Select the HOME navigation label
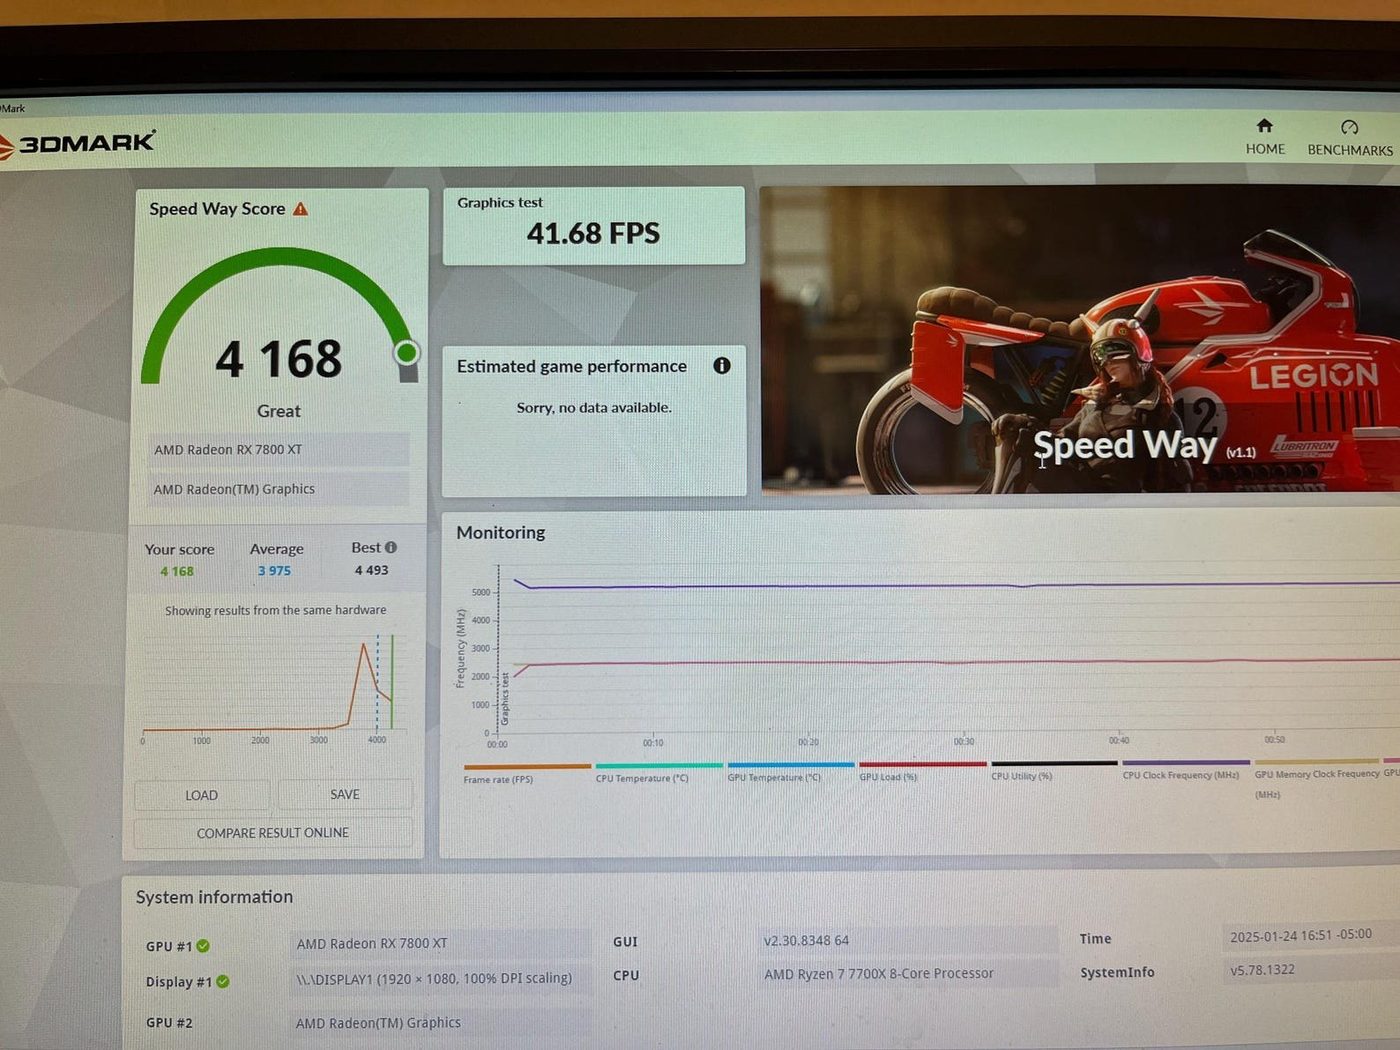The height and width of the screenshot is (1050, 1400). 1265,149
